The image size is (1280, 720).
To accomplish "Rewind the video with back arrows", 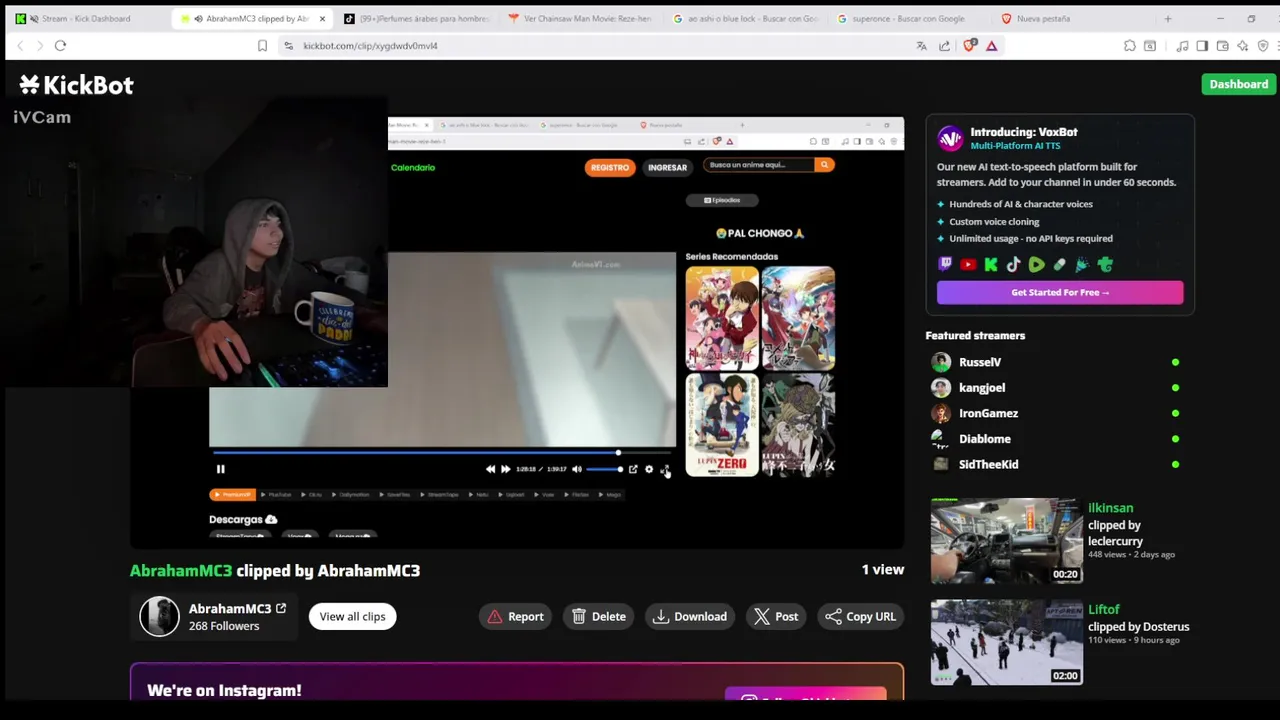I will point(490,469).
